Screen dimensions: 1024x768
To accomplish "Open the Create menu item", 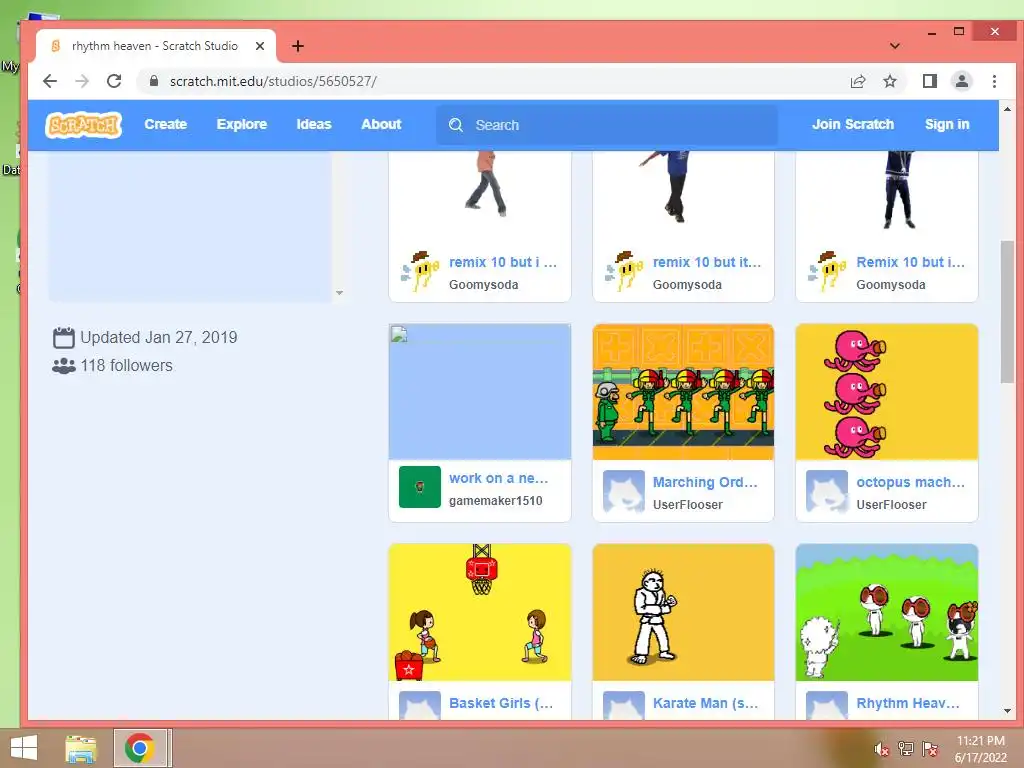I will tap(166, 124).
